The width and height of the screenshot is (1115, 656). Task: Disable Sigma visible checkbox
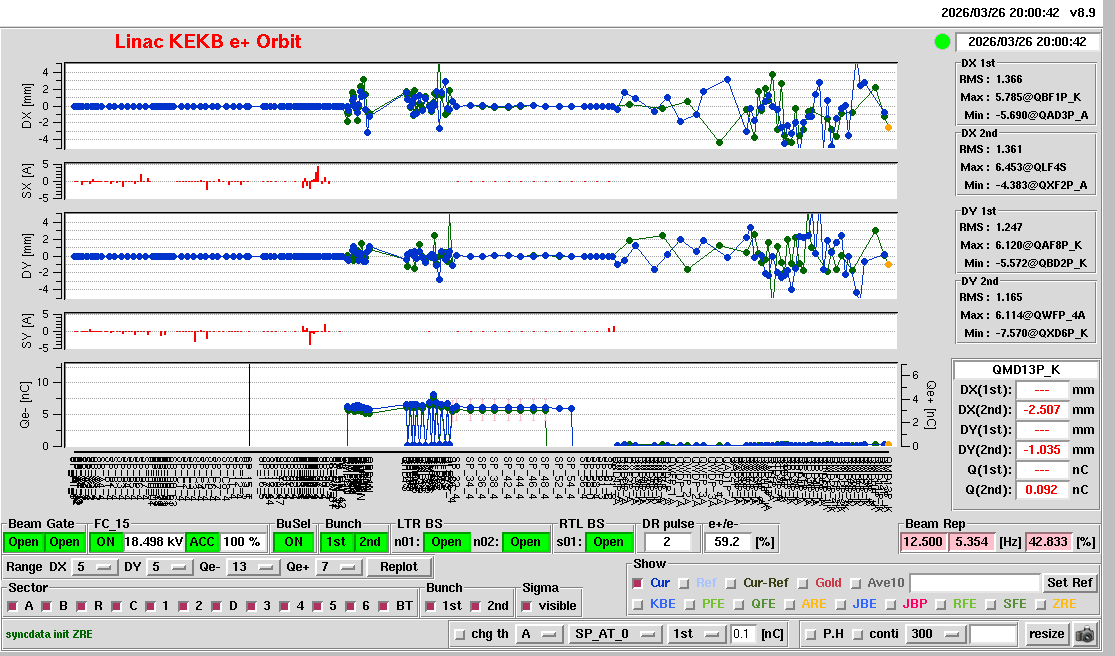(x=527, y=606)
